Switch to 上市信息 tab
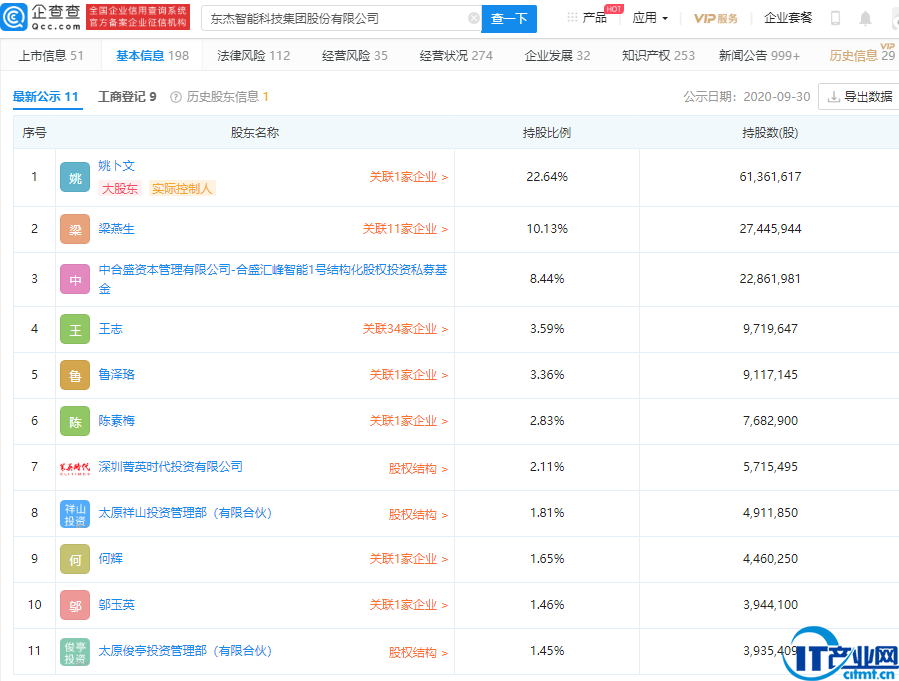 (51, 56)
